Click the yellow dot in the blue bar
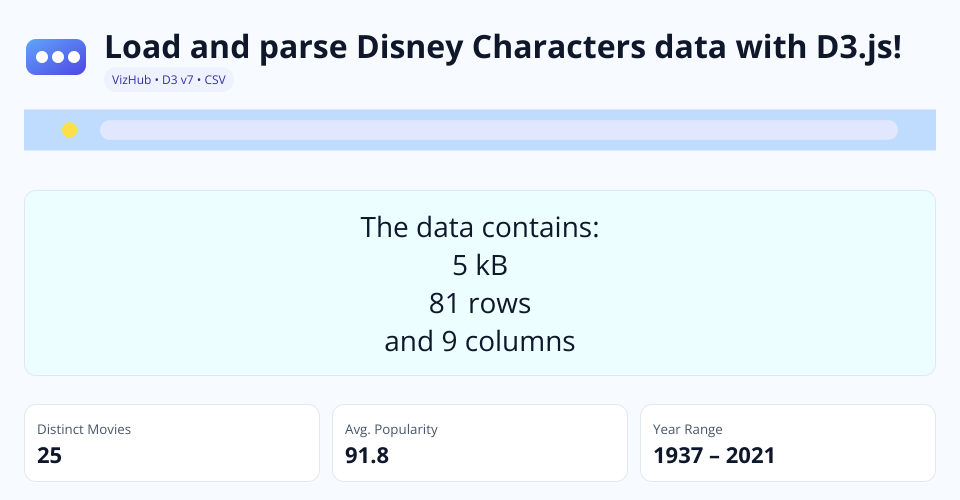The width and height of the screenshot is (960, 500). pos(69,130)
